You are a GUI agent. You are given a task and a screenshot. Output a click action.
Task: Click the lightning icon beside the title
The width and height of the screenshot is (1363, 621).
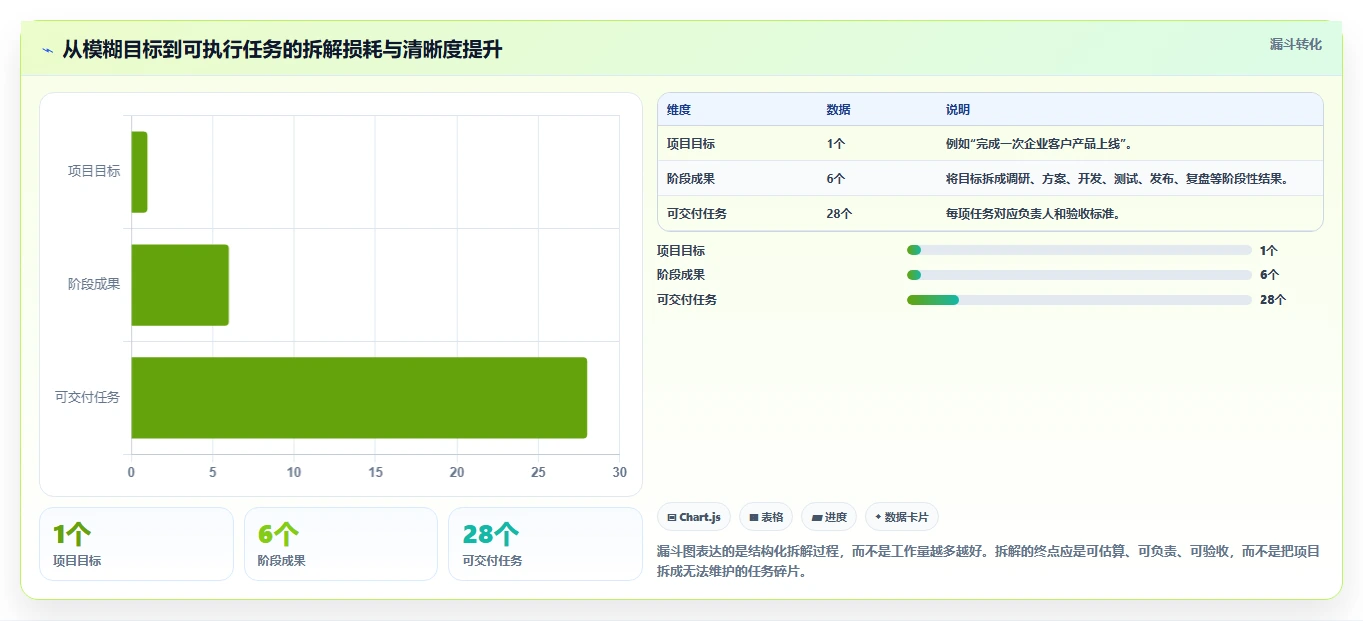tap(48, 50)
